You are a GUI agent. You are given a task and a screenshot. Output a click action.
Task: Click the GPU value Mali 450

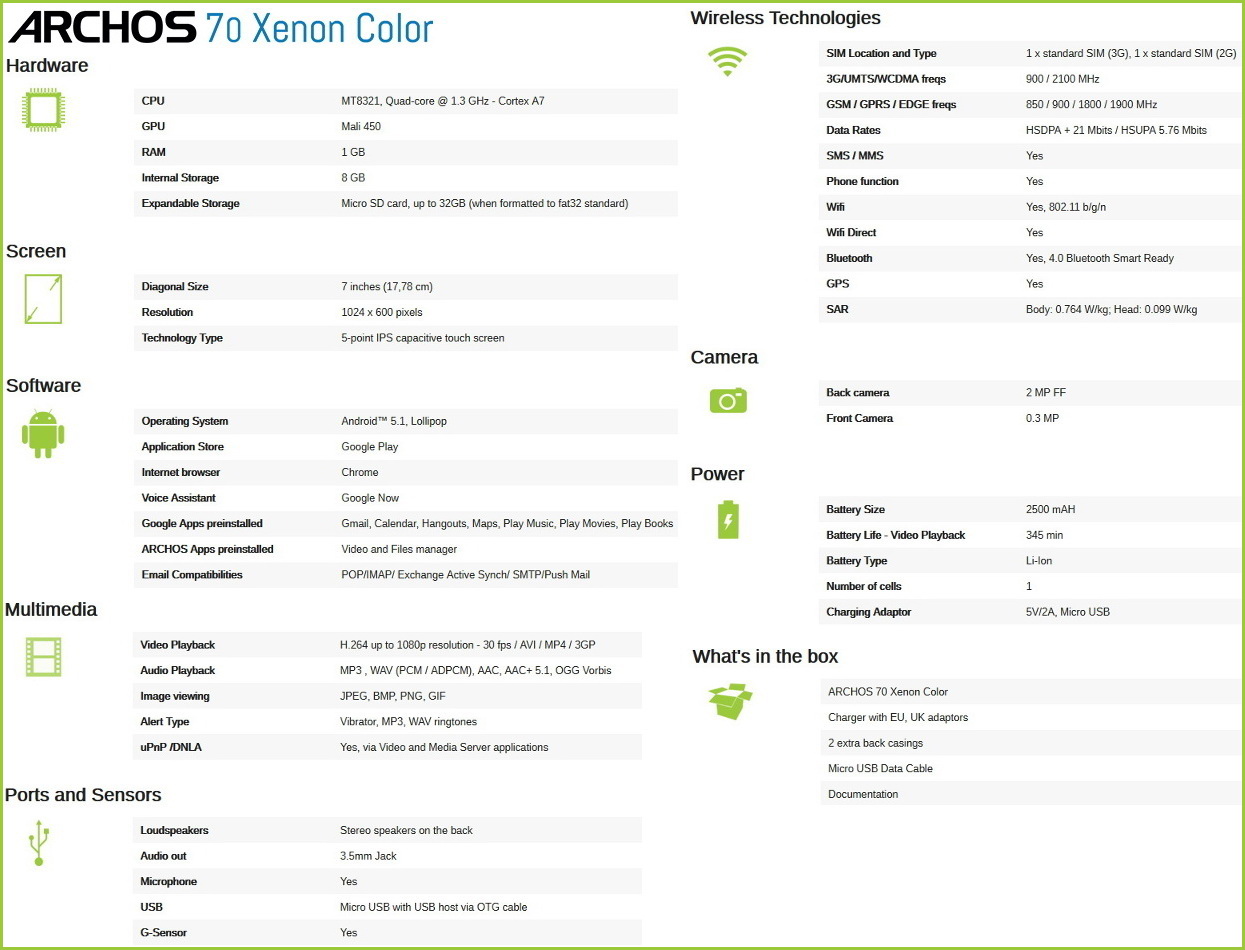tap(361, 127)
